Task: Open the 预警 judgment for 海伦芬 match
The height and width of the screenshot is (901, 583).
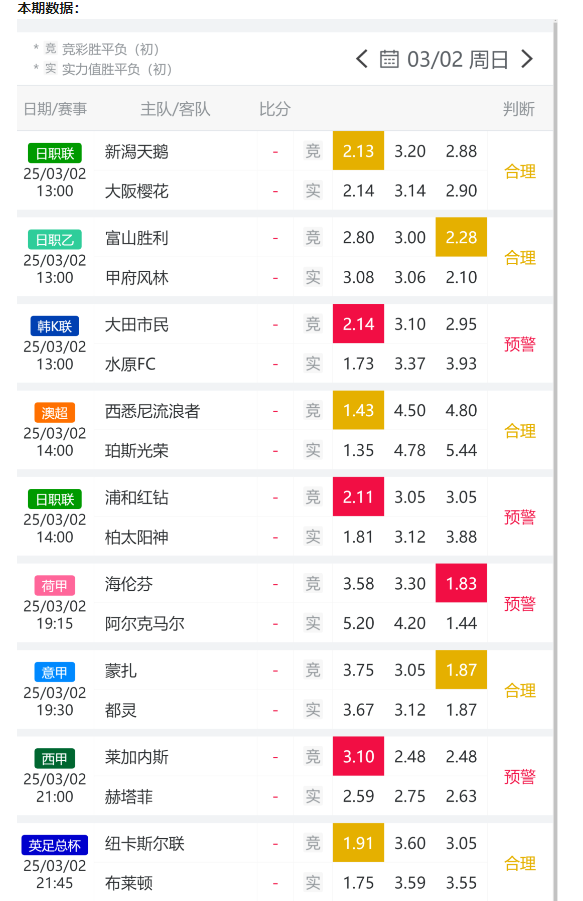Action: tap(520, 603)
